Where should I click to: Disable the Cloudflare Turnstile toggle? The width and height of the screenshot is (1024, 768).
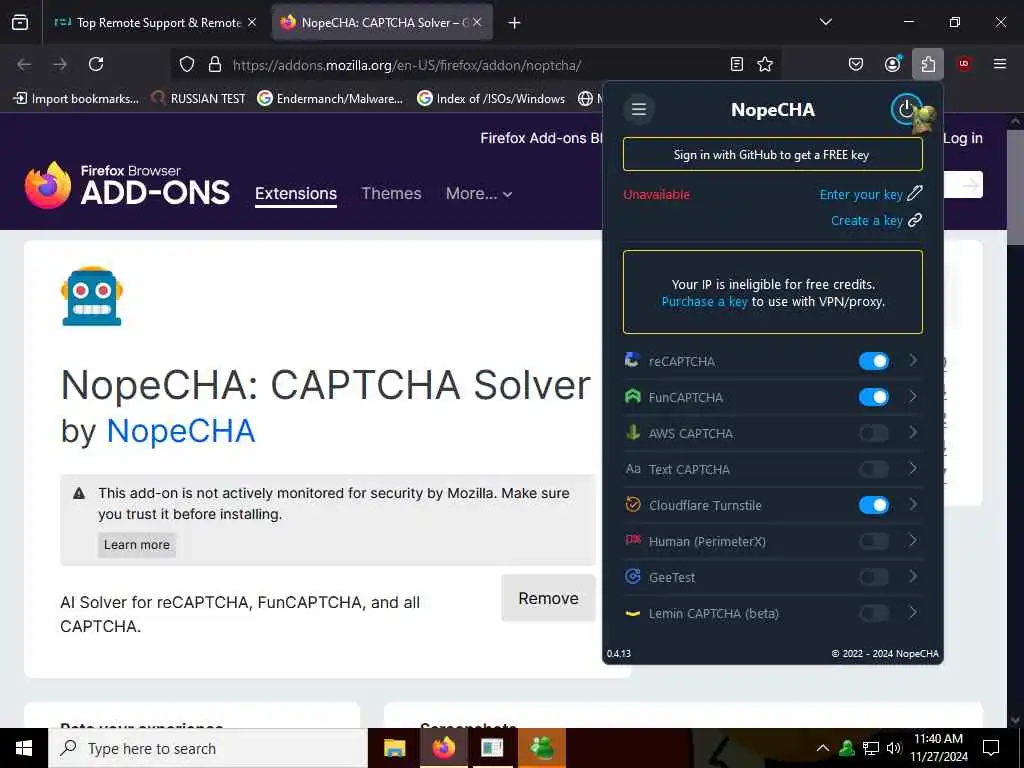pos(874,505)
